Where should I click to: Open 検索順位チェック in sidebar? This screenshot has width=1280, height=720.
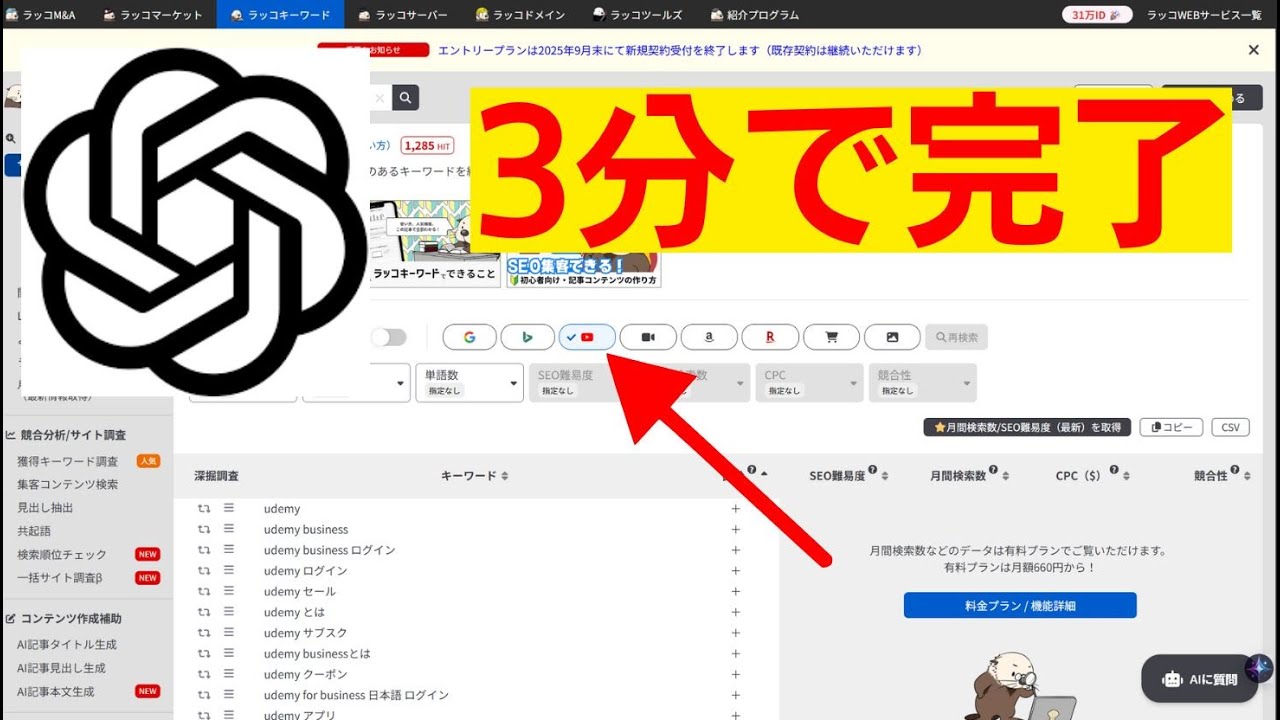pyautogui.click(x=61, y=554)
